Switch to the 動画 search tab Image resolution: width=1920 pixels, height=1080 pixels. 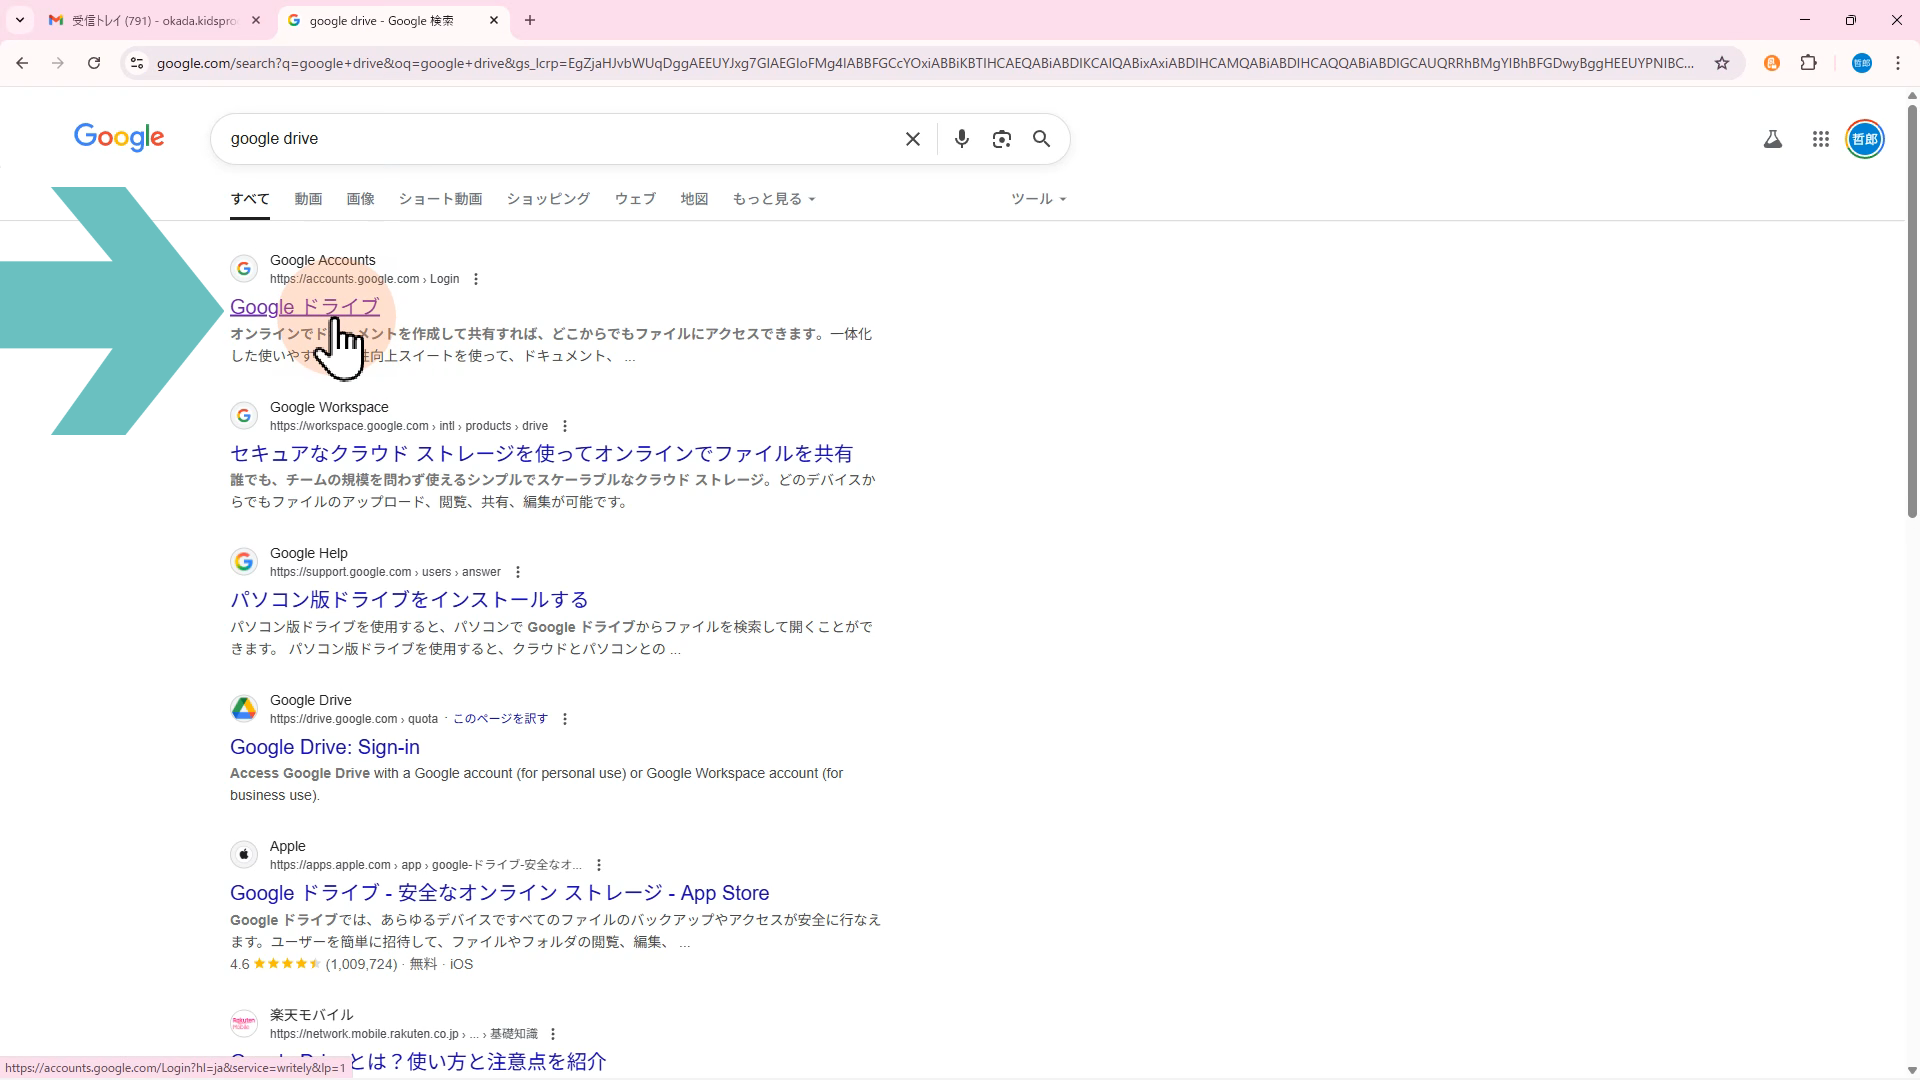[x=308, y=199]
